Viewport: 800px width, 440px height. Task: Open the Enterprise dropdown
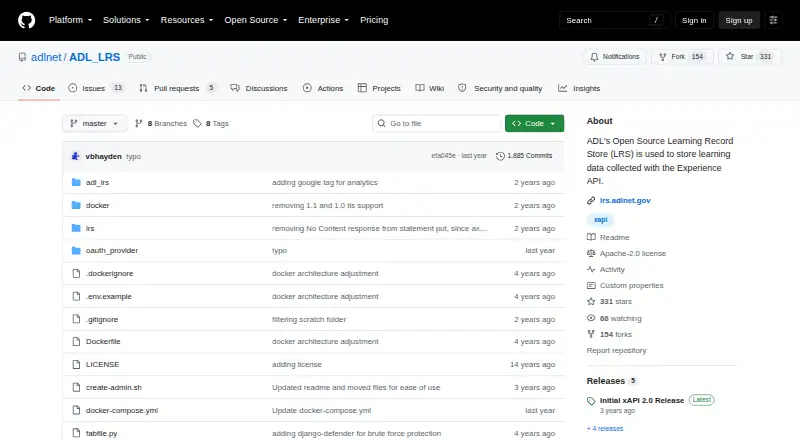(323, 20)
